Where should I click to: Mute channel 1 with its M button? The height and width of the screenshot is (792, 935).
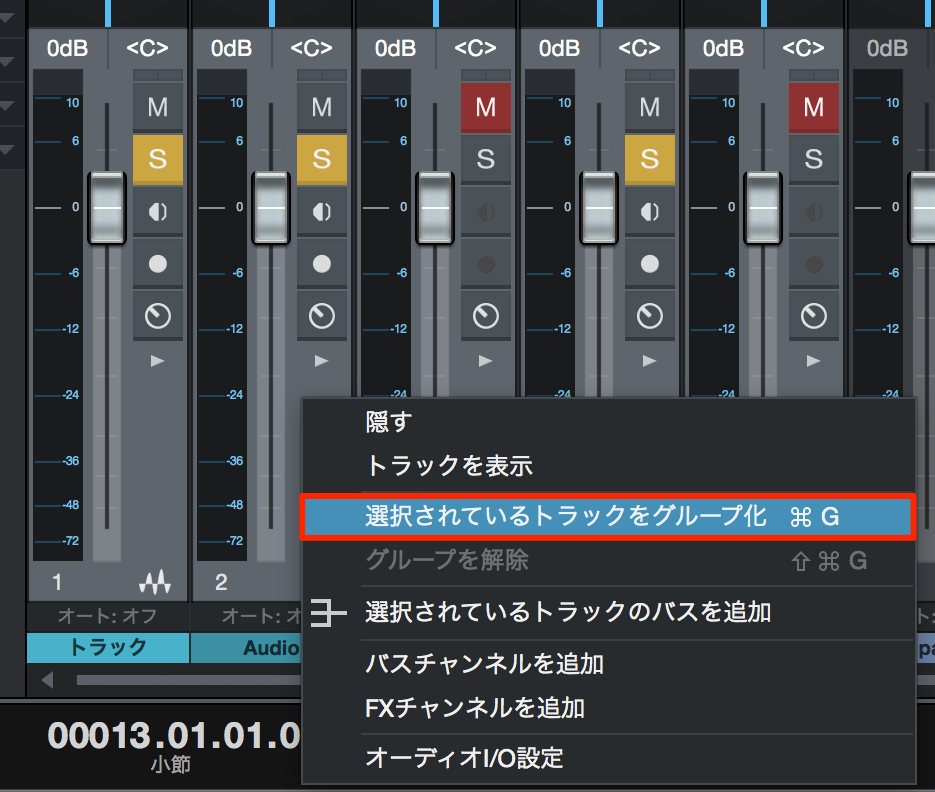(x=157, y=107)
